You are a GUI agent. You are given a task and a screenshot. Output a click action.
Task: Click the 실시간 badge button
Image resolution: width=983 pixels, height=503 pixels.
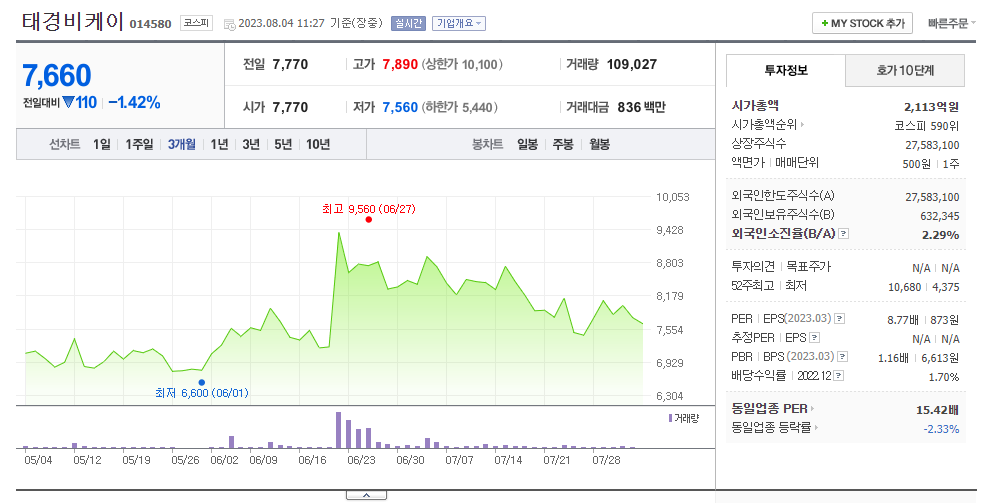click(x=408, y=23)
